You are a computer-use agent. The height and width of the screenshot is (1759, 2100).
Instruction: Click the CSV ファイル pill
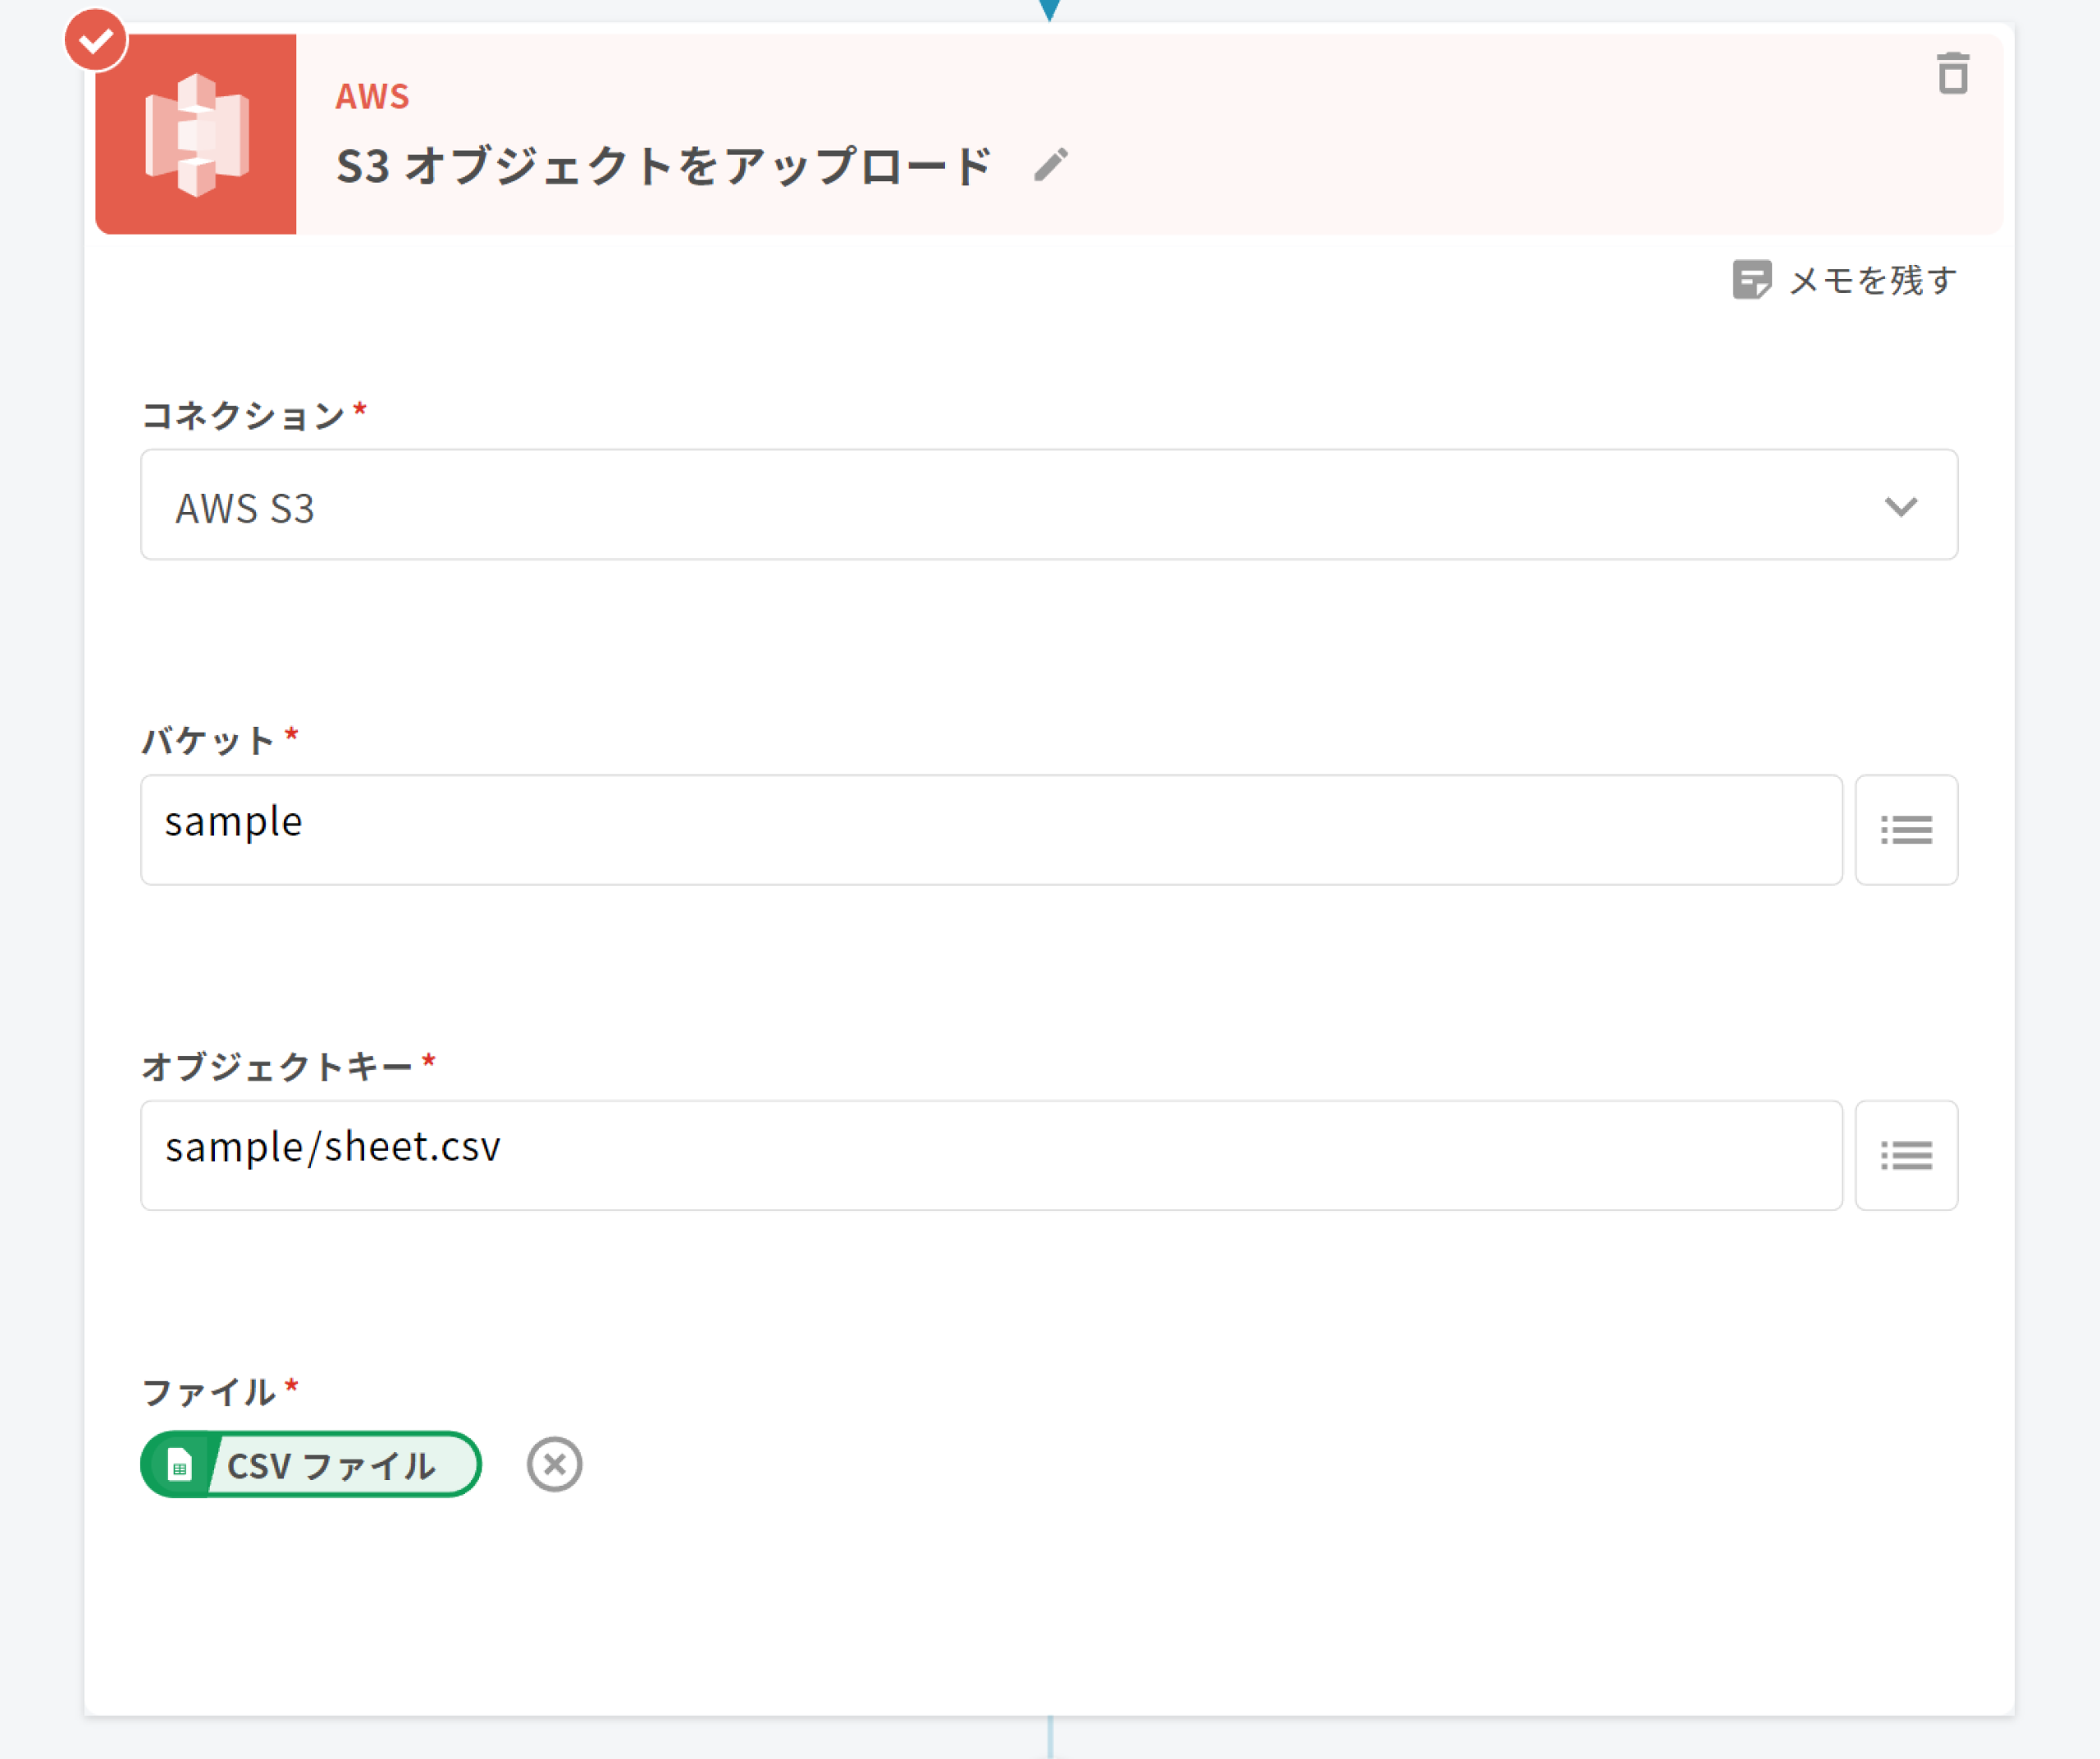tap(332, 1466)
